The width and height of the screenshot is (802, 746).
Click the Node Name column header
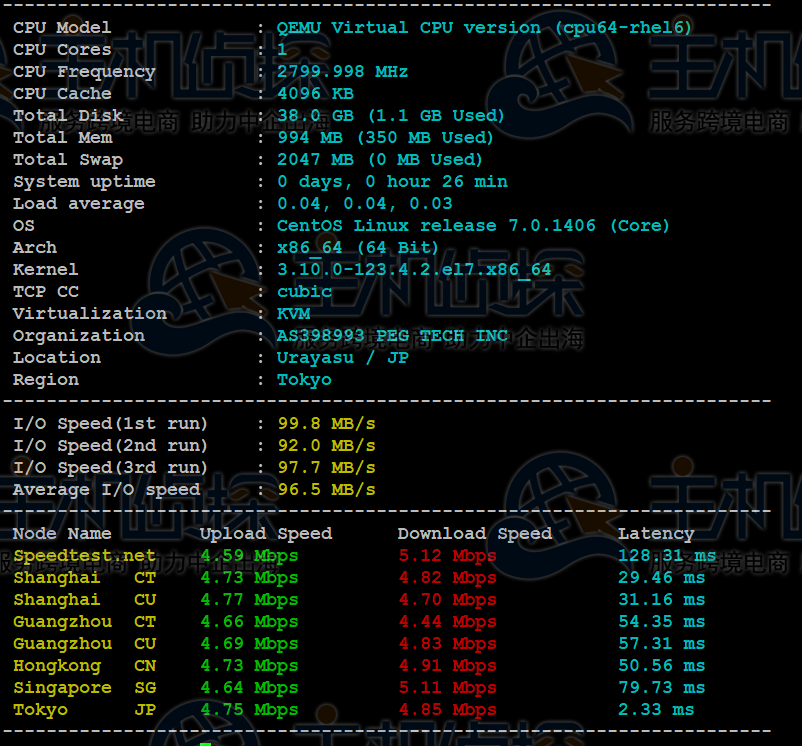point(62,533)
